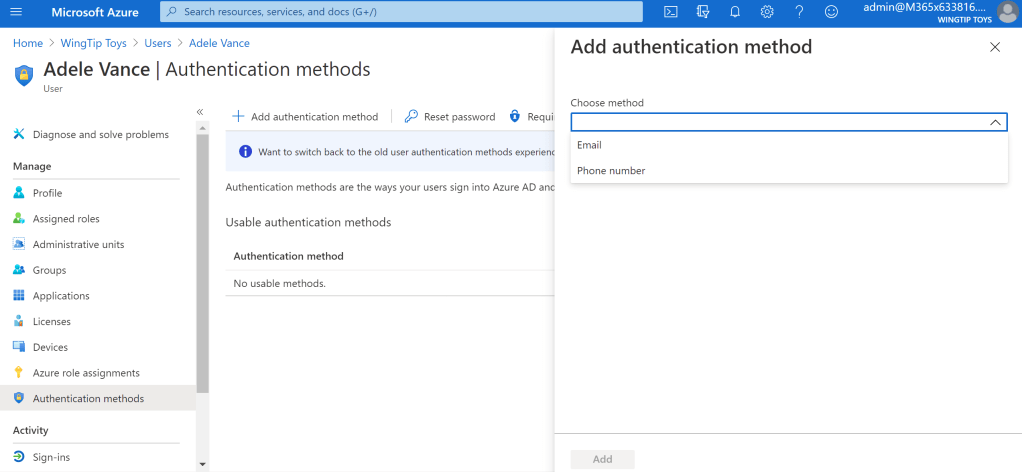This screenshot has height=472, width=1022.
Task: Open the hamburger portal menu
Action: [15, 12]
